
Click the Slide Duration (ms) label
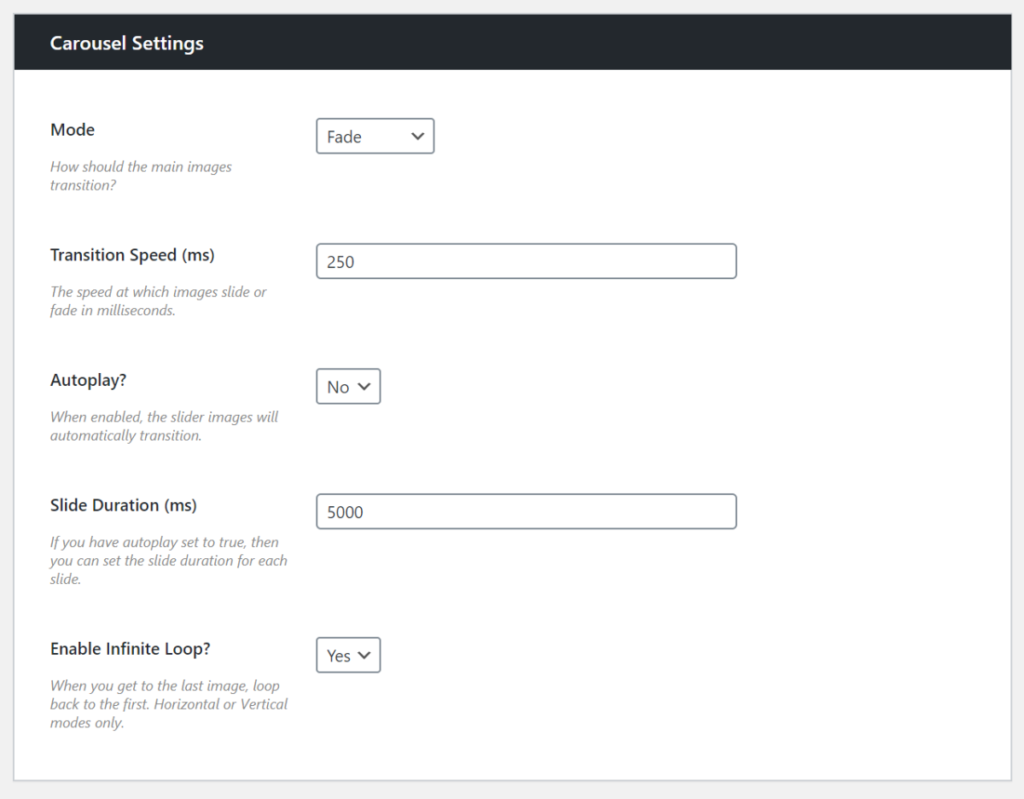[x=123, y=505]
